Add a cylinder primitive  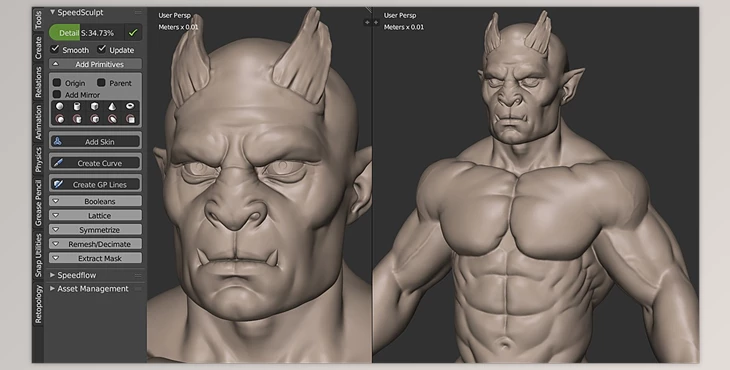pyautogui.click(x=77, y=107)
